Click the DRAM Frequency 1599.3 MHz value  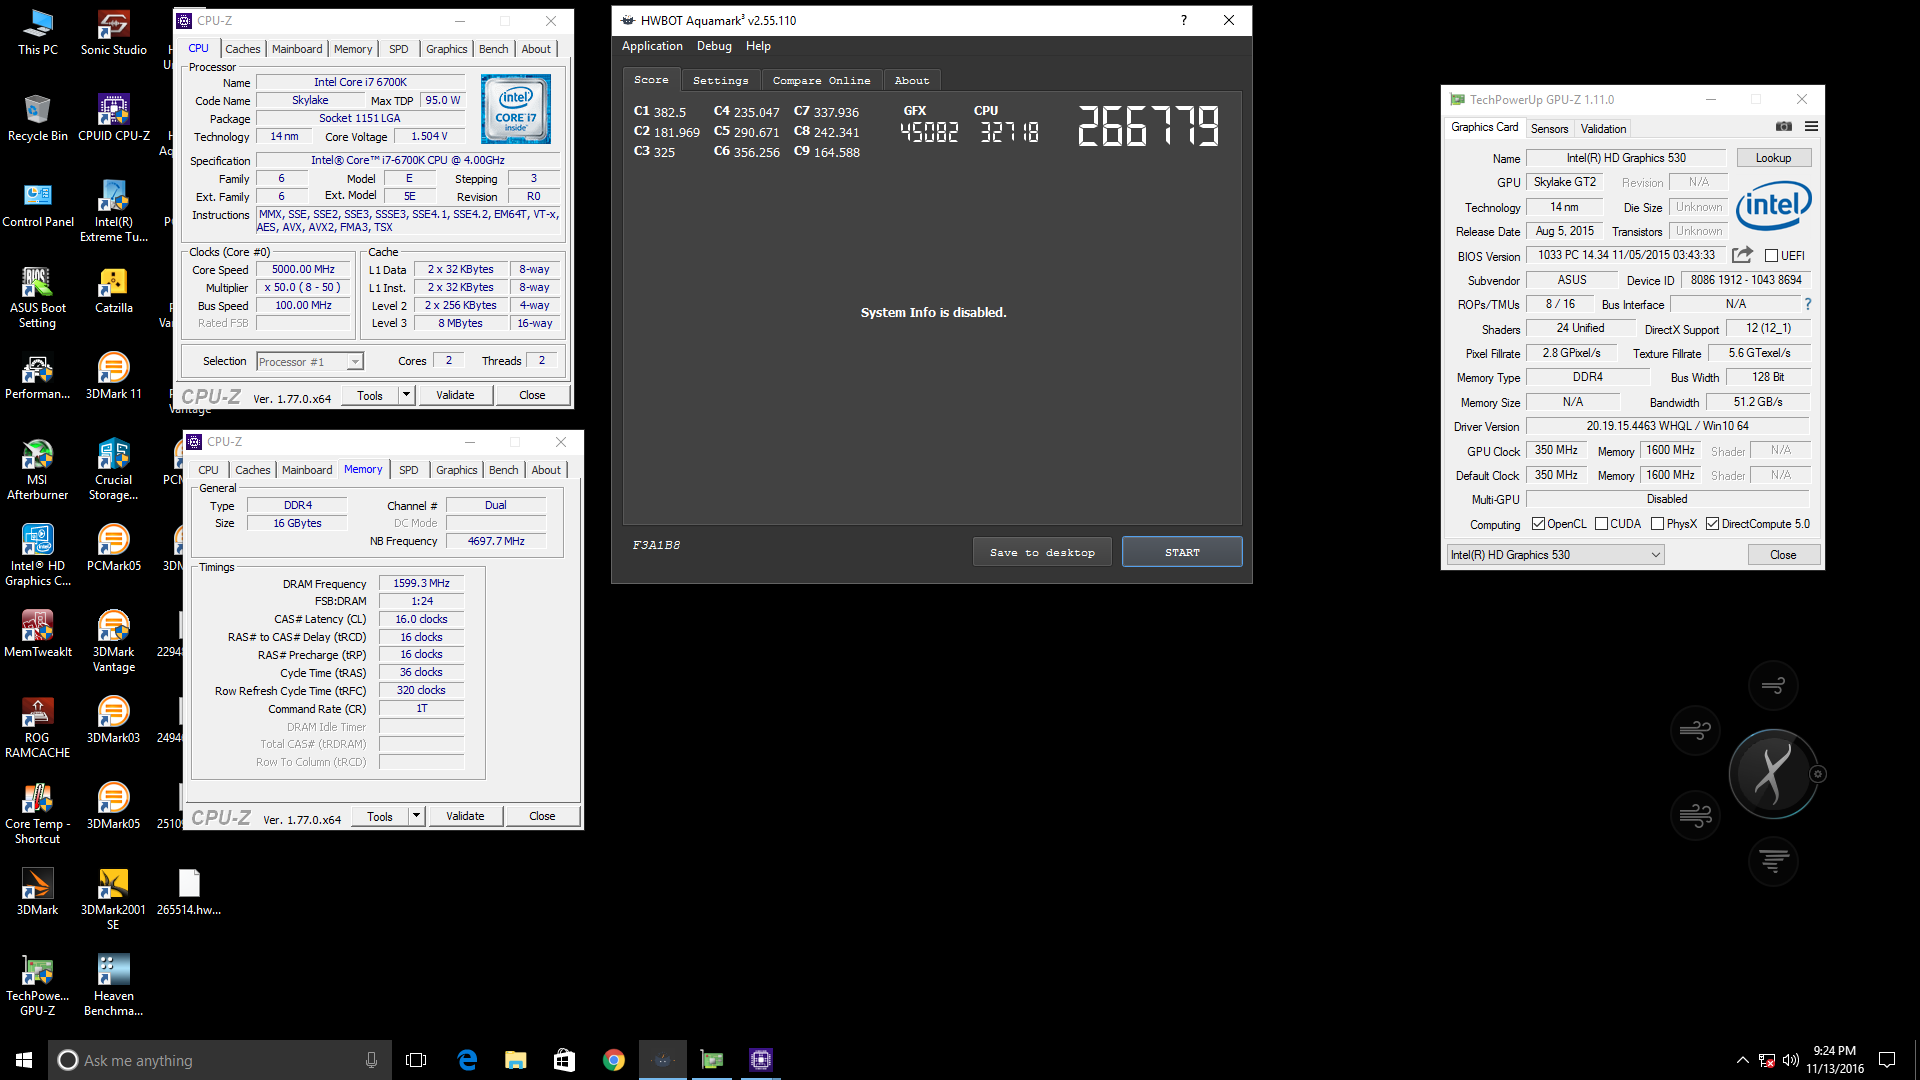click(x=421, y=584)
